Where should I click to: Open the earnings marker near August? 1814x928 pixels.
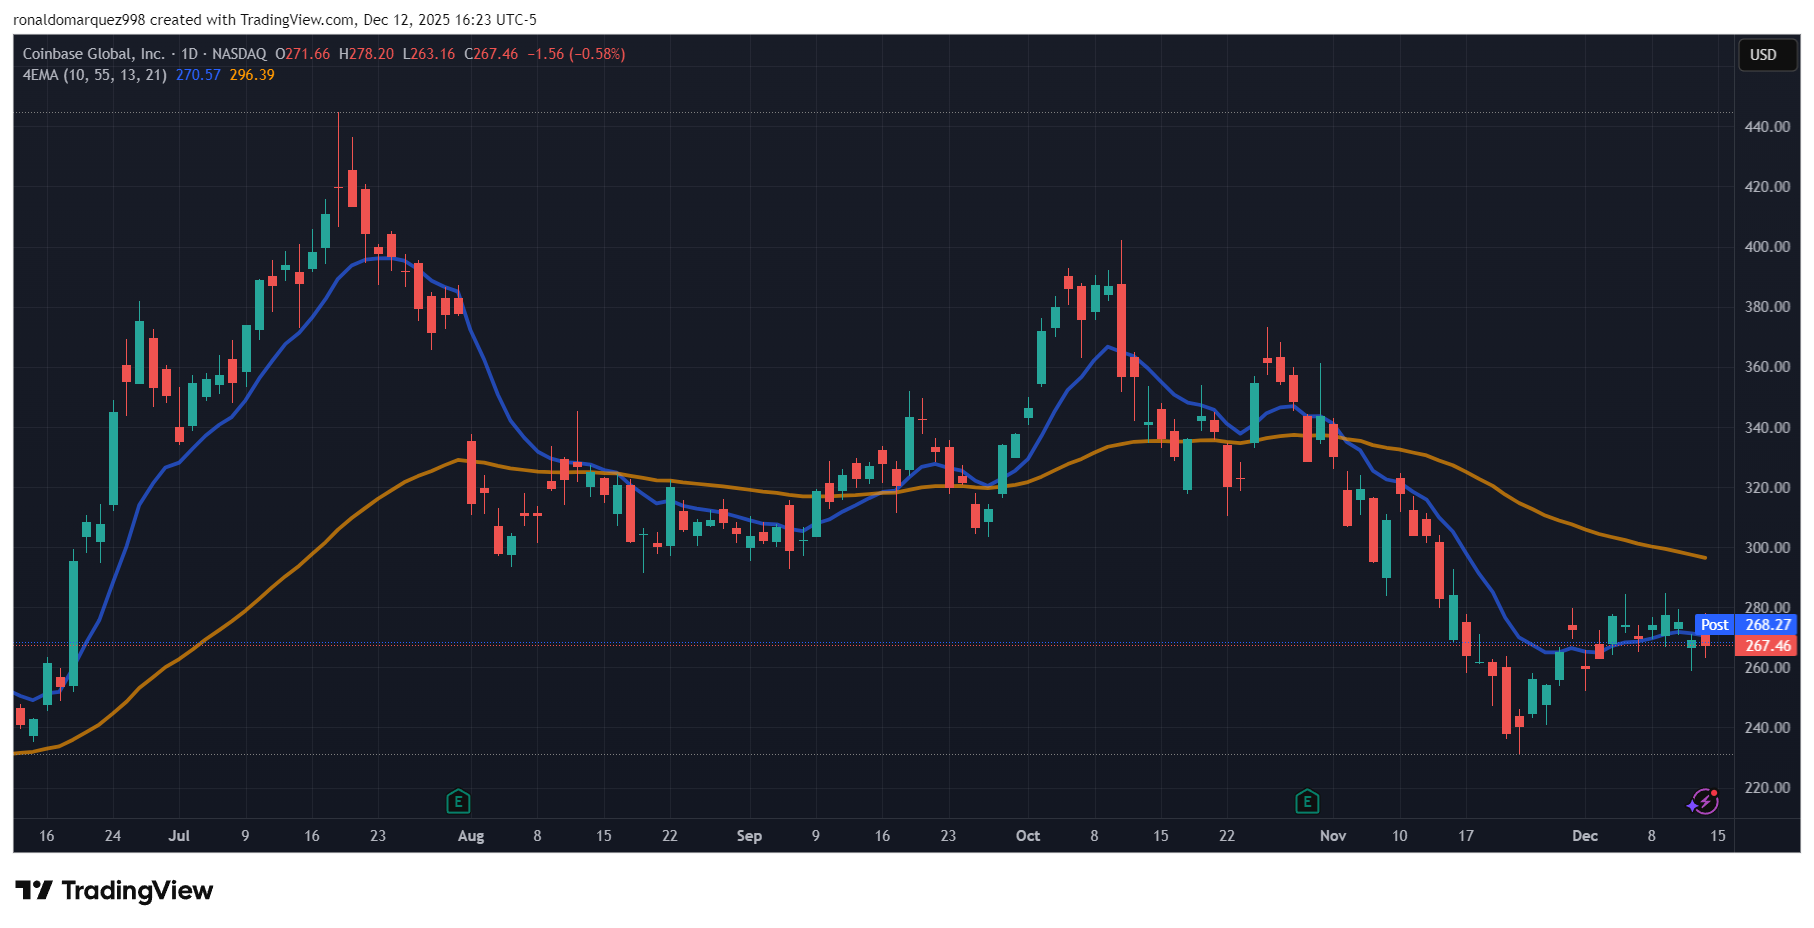(458, 801)
